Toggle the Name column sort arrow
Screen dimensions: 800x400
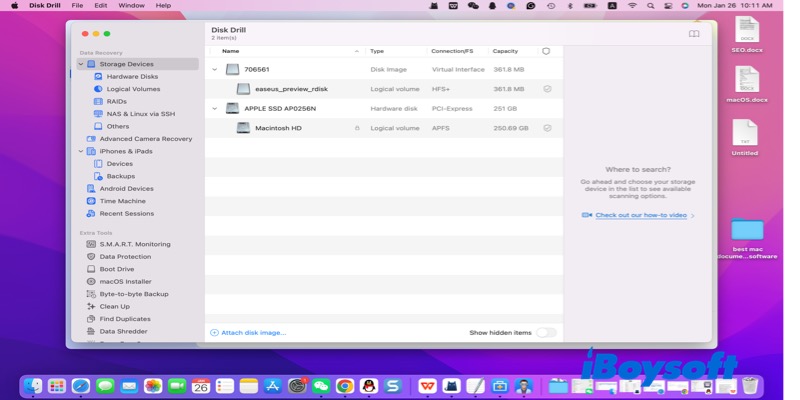[x=357, y=51]
